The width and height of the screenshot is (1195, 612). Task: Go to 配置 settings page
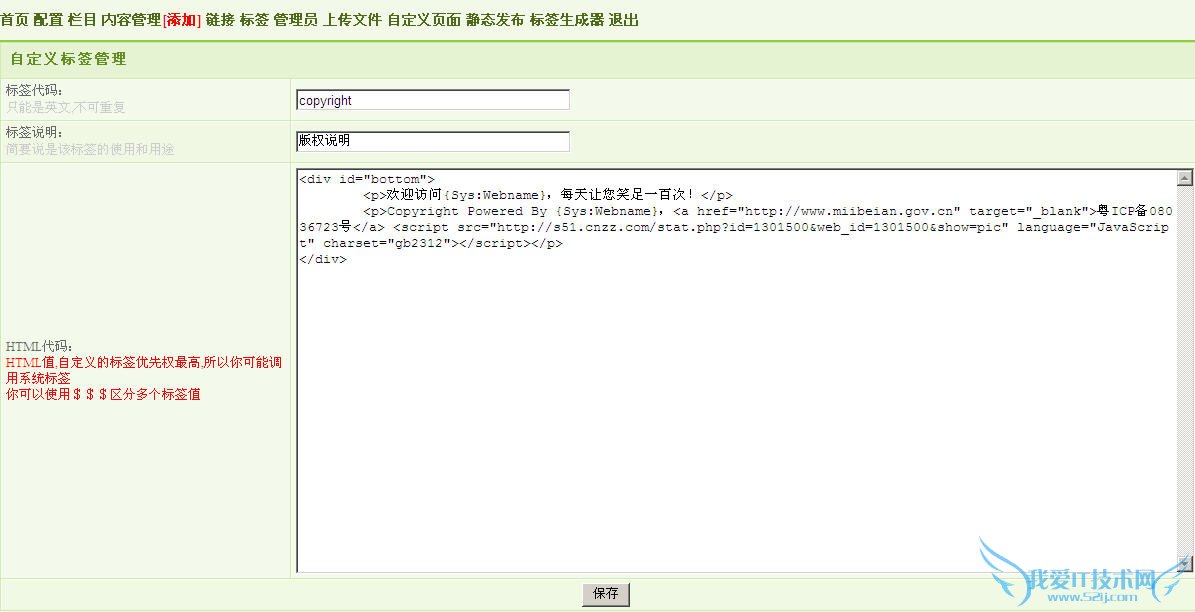[x=48, y=21]
